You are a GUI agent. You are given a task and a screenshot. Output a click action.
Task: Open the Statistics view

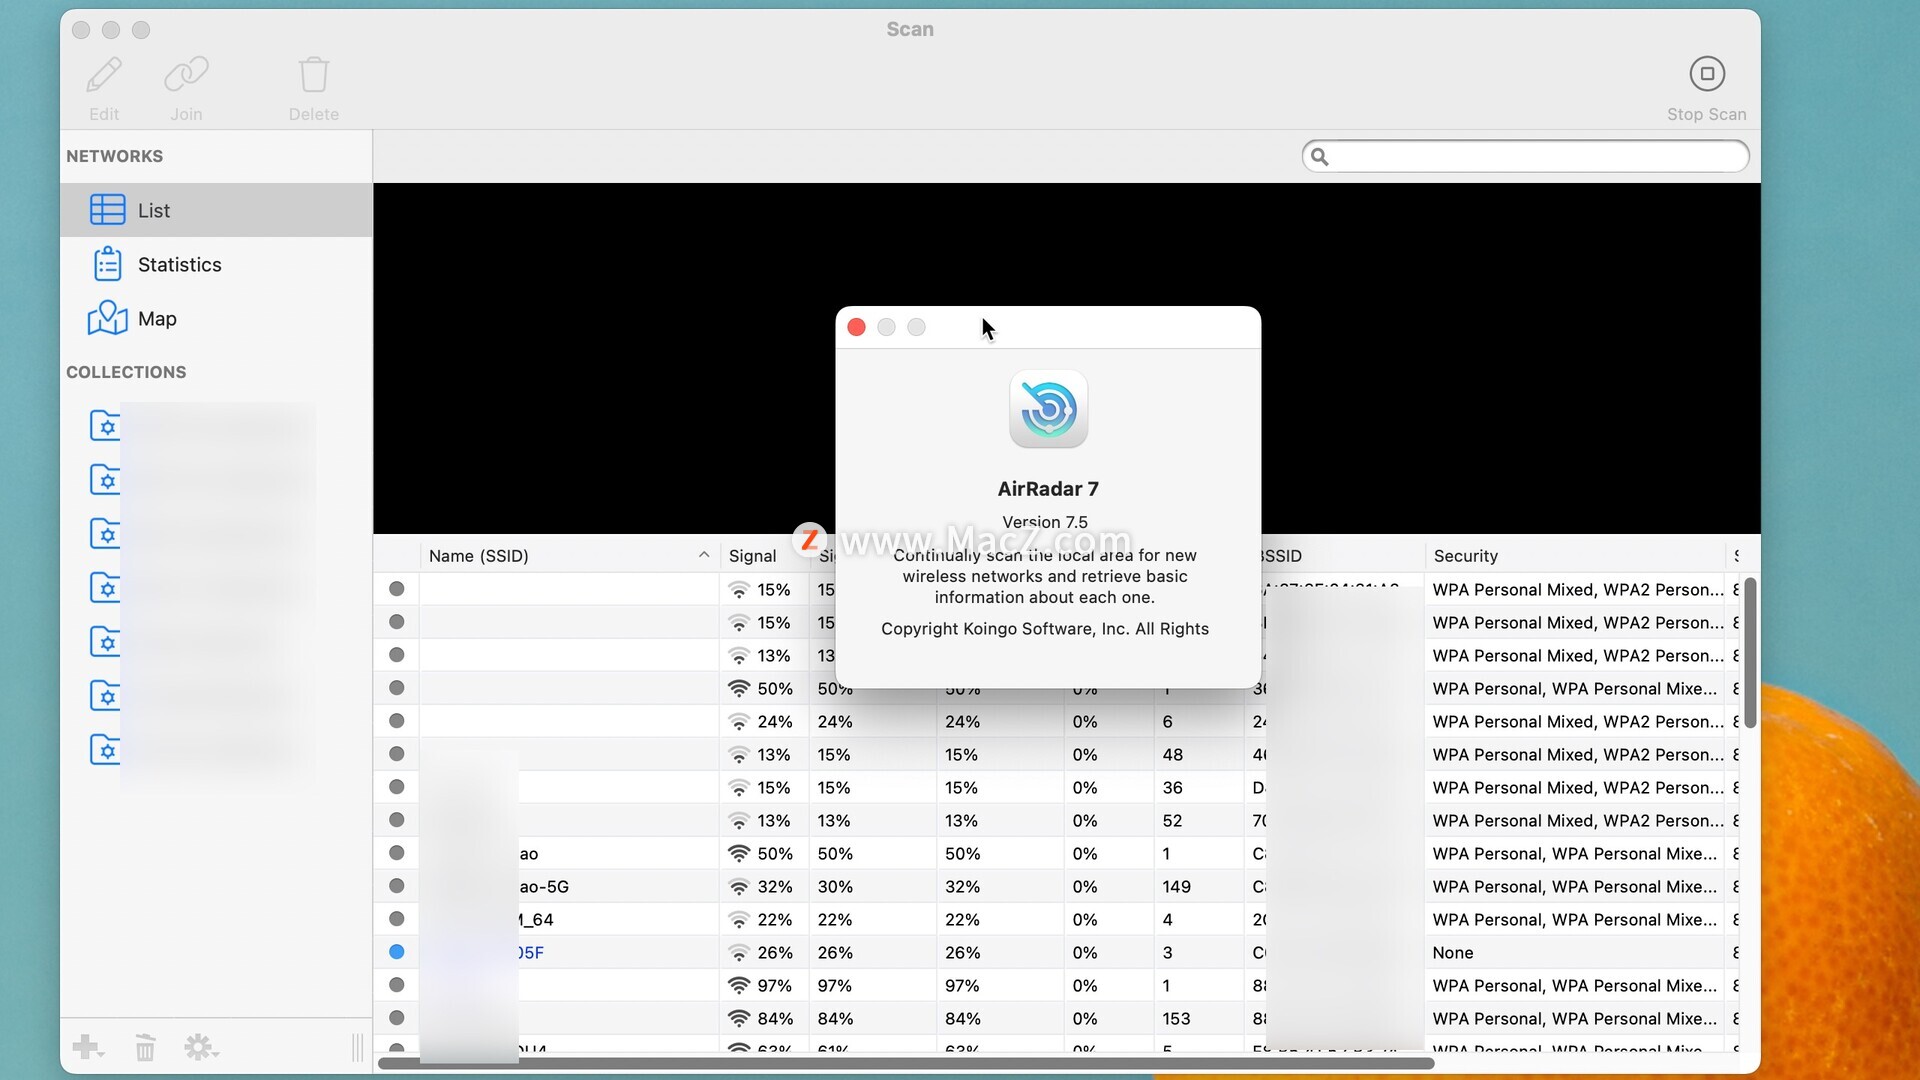pyautogui.click(x=216, y=264)
